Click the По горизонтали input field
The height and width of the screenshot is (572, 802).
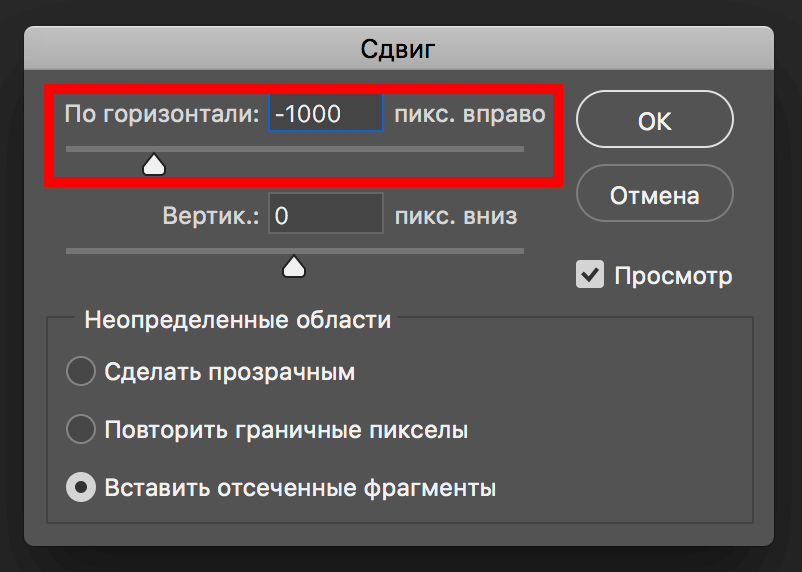pos(326,113)
